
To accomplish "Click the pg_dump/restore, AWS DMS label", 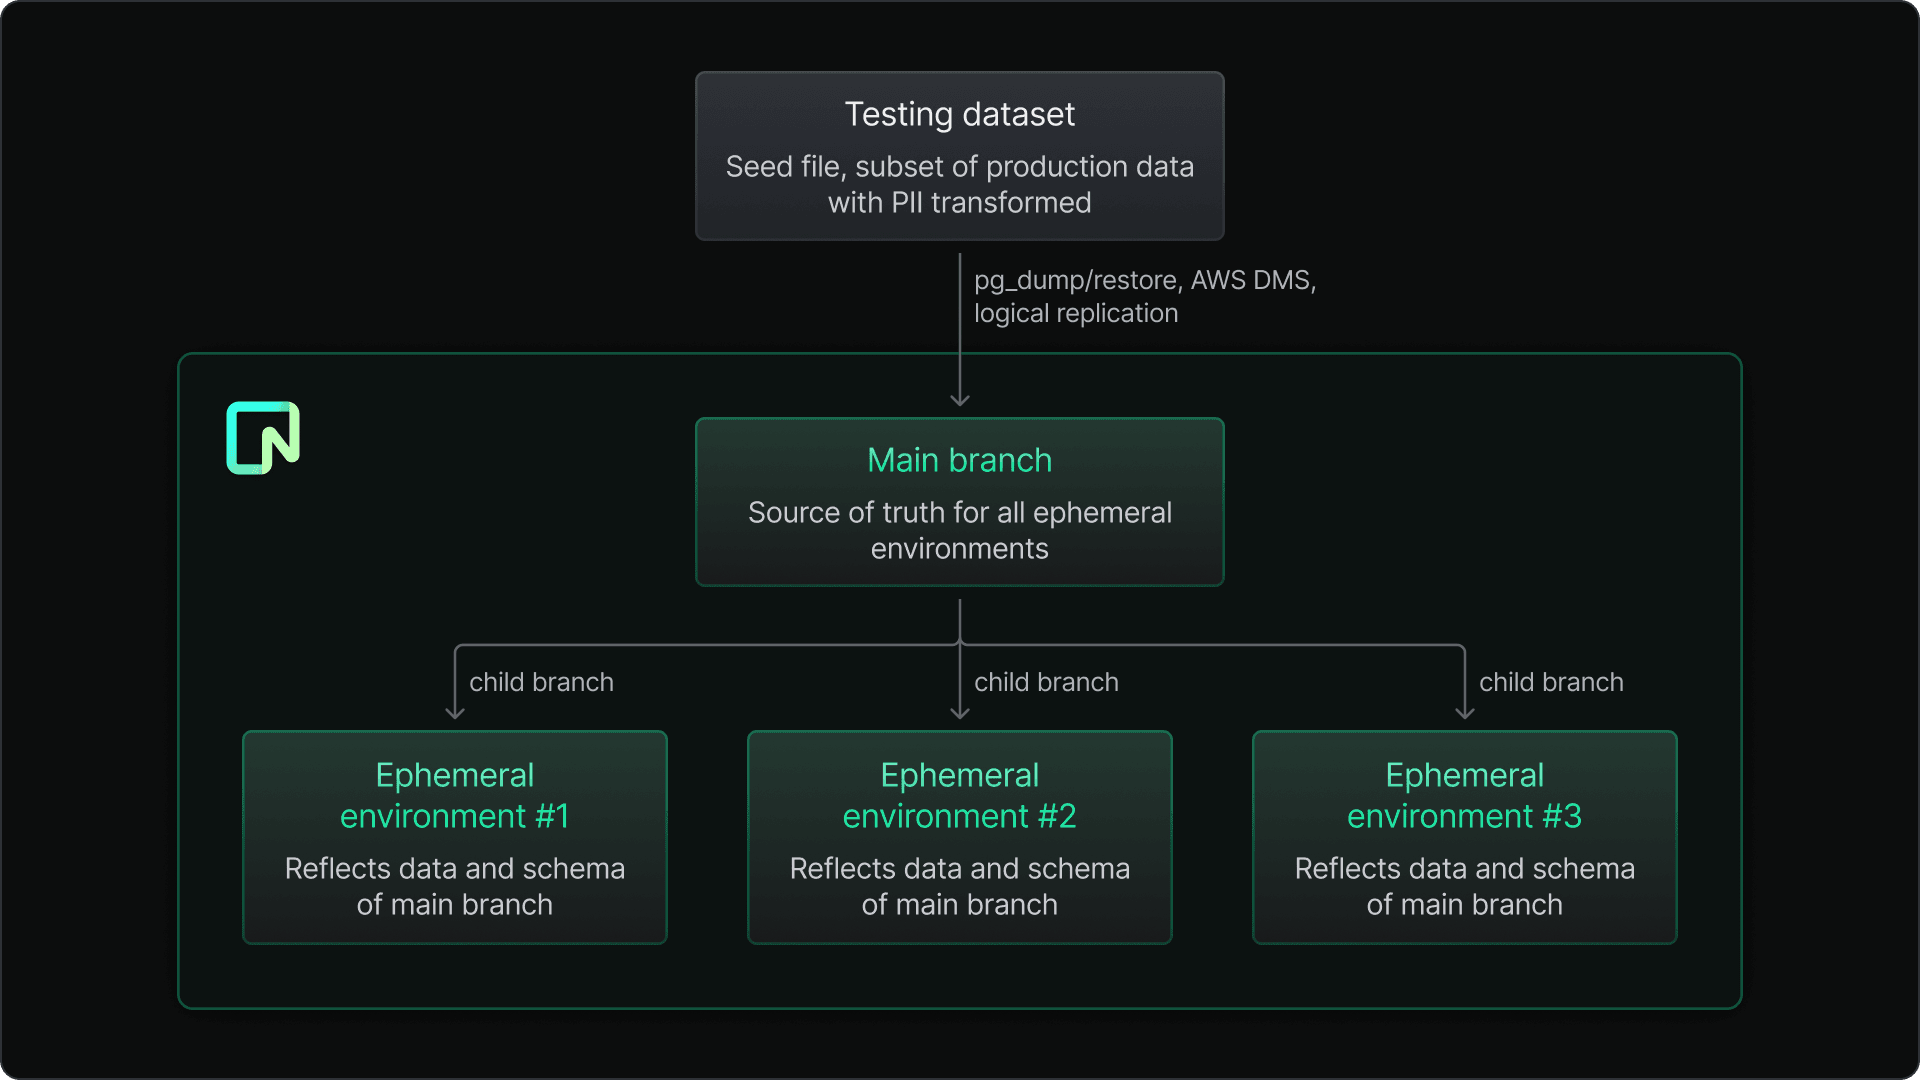I will pyautogui.click(x=1144, y=280).
